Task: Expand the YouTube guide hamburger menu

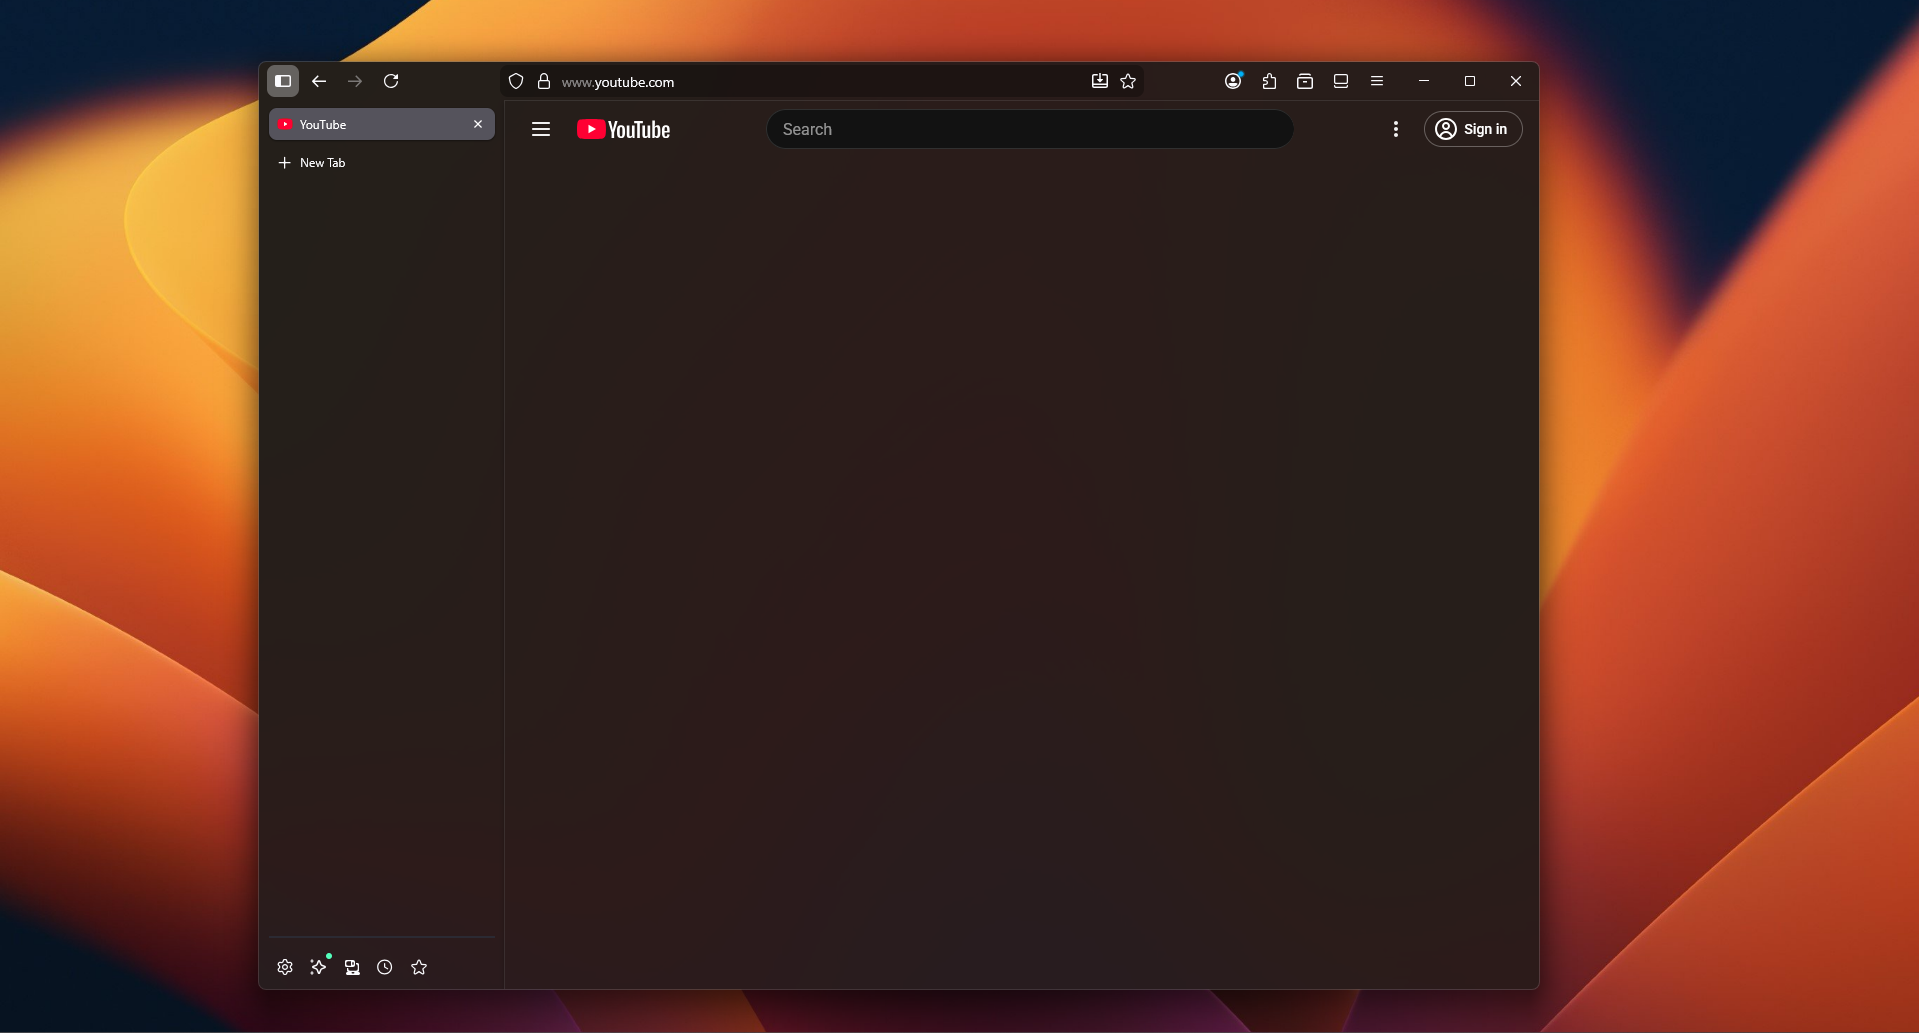Action: point(541,129)
